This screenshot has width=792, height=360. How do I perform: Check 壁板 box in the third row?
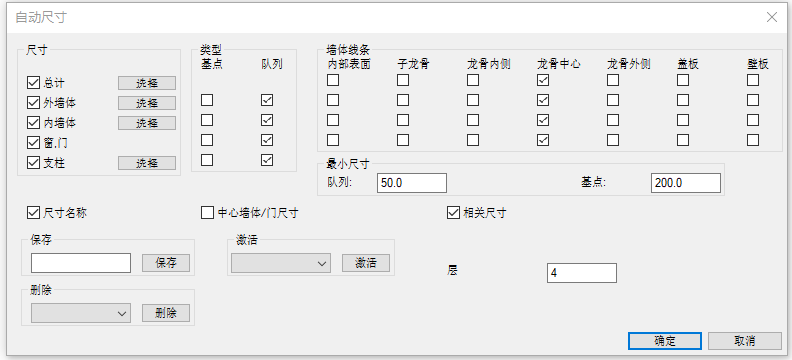point(753,120)
